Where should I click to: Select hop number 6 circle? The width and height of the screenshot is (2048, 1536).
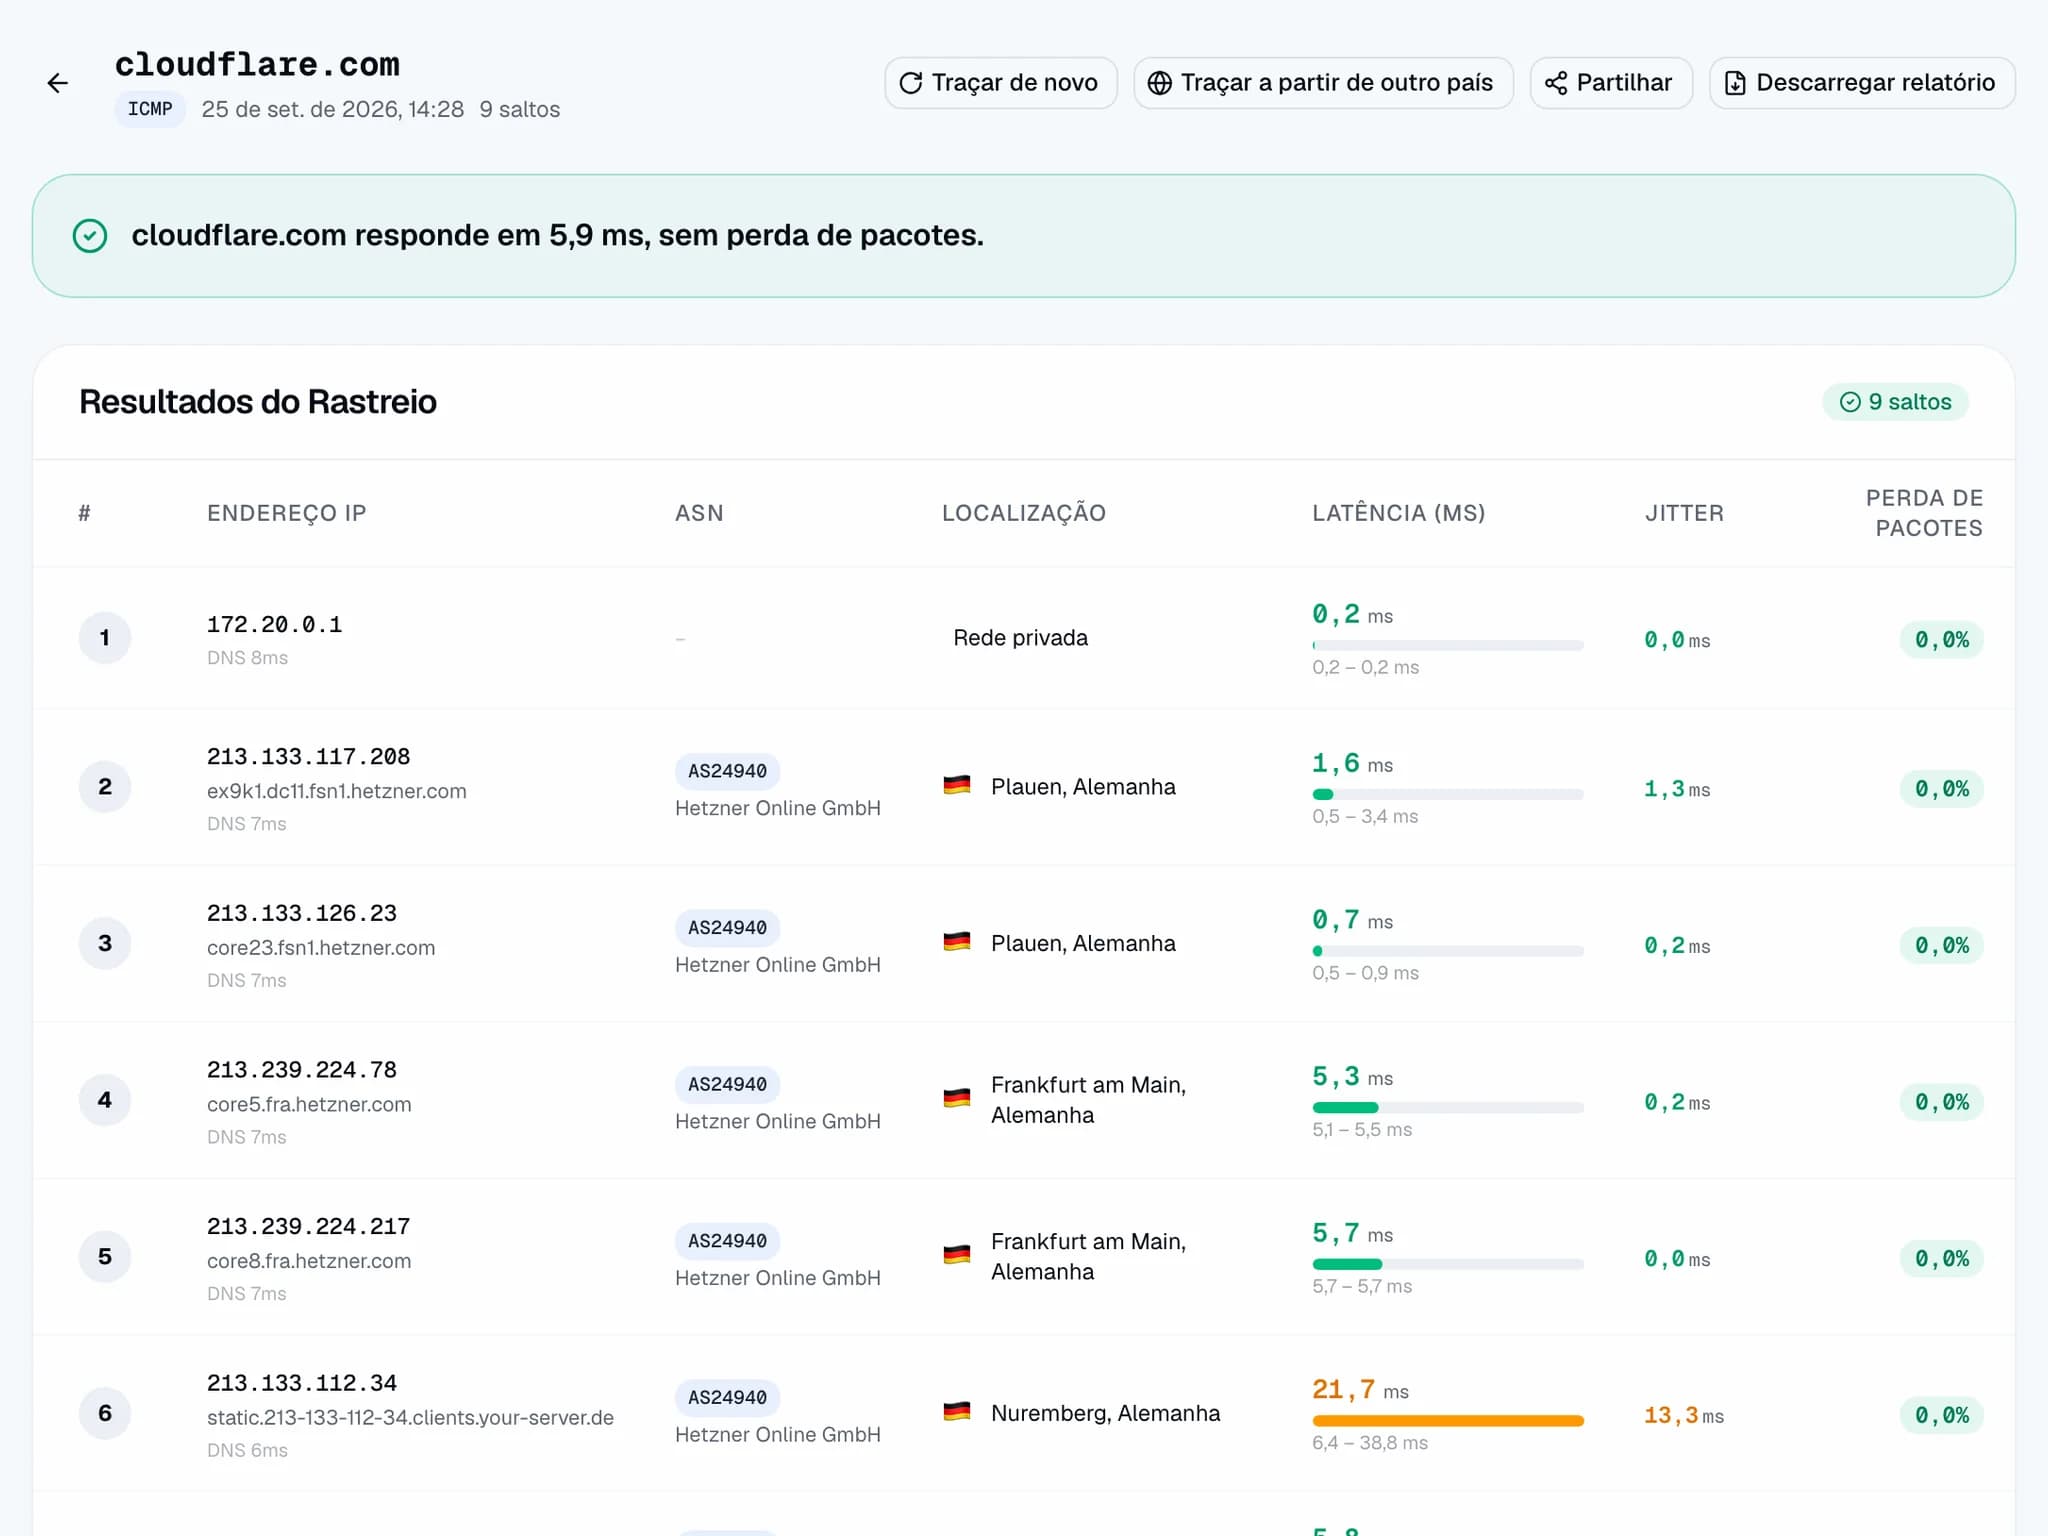105,1413
